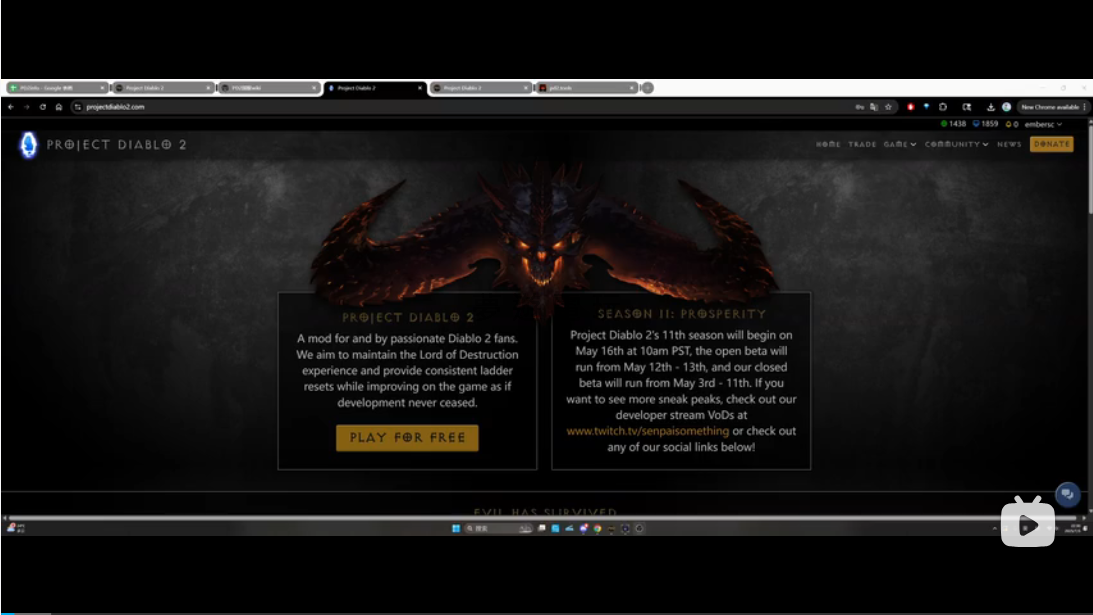Click the SEASON 11: PROSPERITY heading
Viewport: 1093px width, 615px height.
tap(681, 314)
